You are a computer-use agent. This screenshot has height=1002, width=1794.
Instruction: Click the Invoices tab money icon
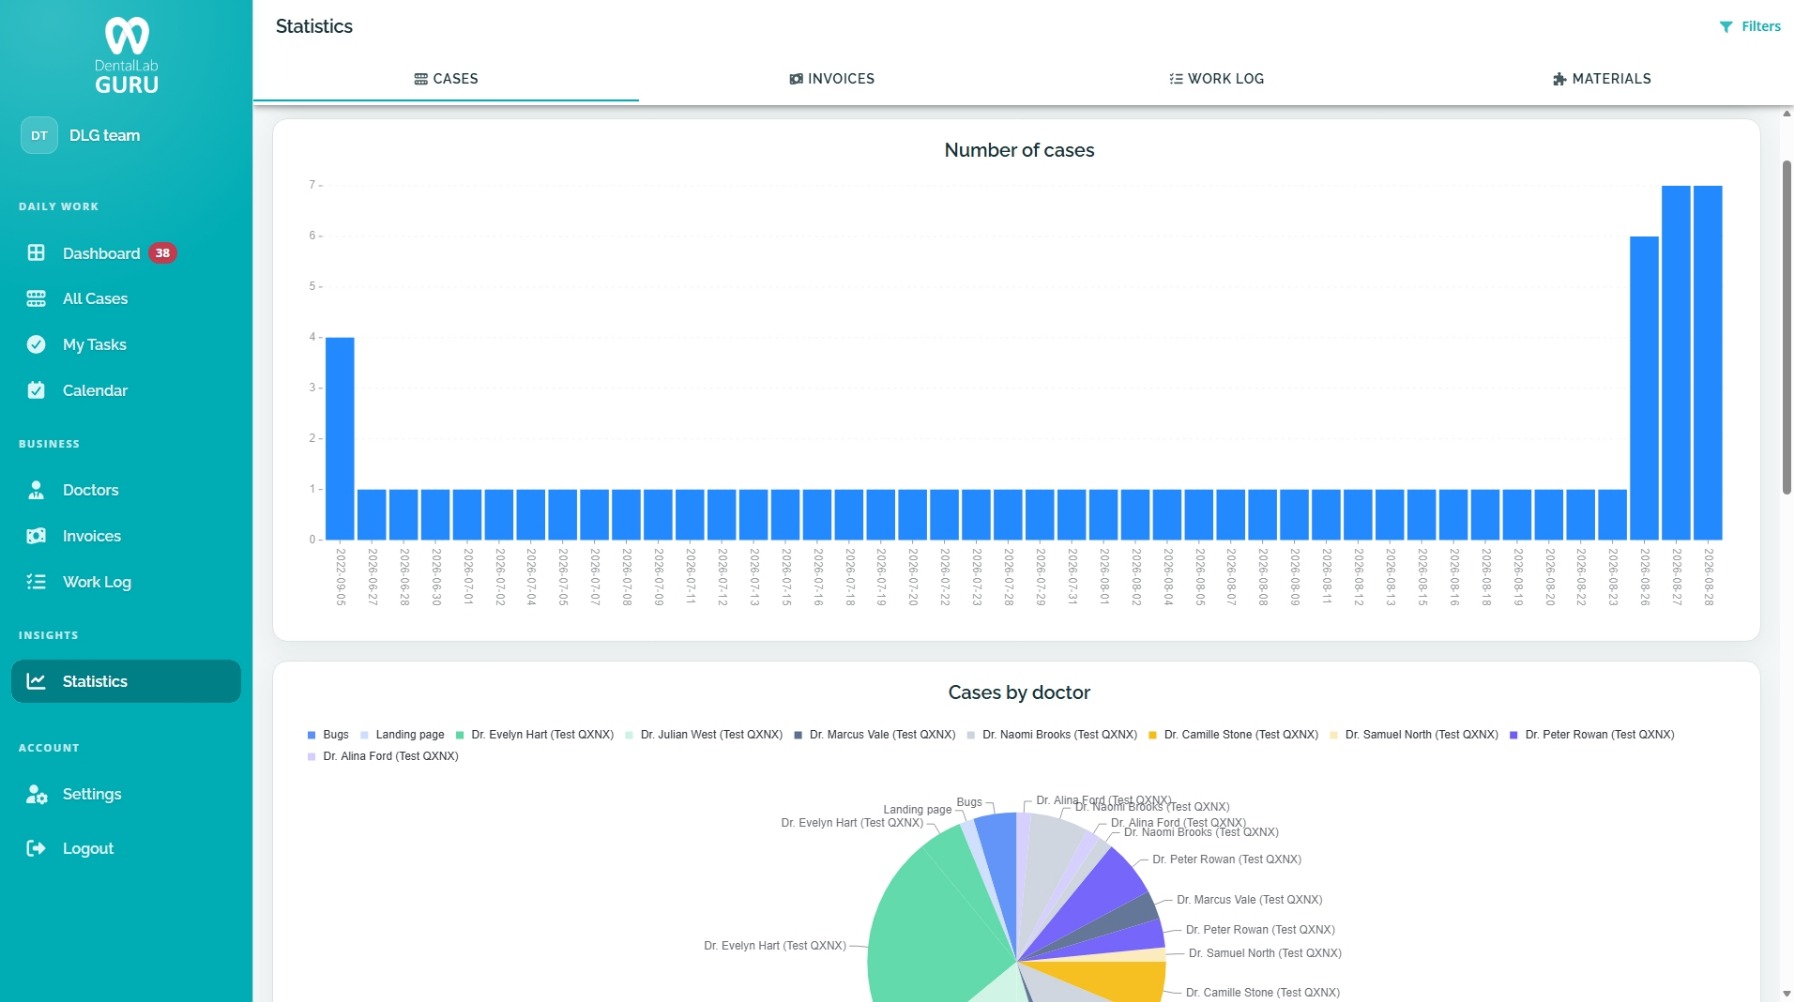[x=796, y=79]
